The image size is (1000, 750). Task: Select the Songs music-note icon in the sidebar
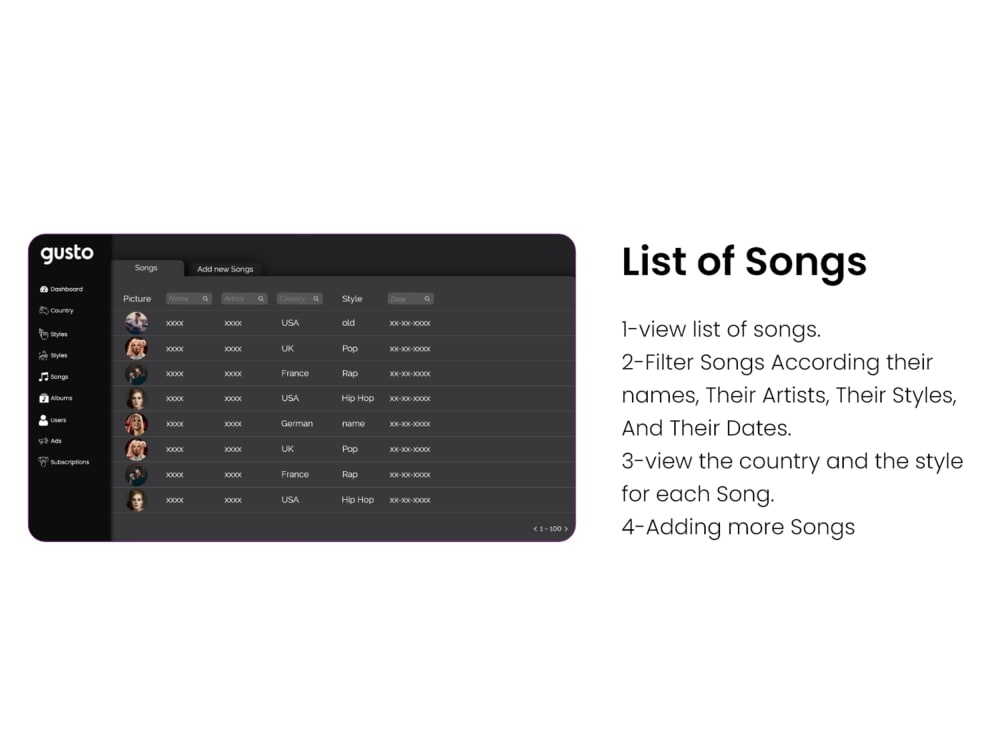coord(42,377)
